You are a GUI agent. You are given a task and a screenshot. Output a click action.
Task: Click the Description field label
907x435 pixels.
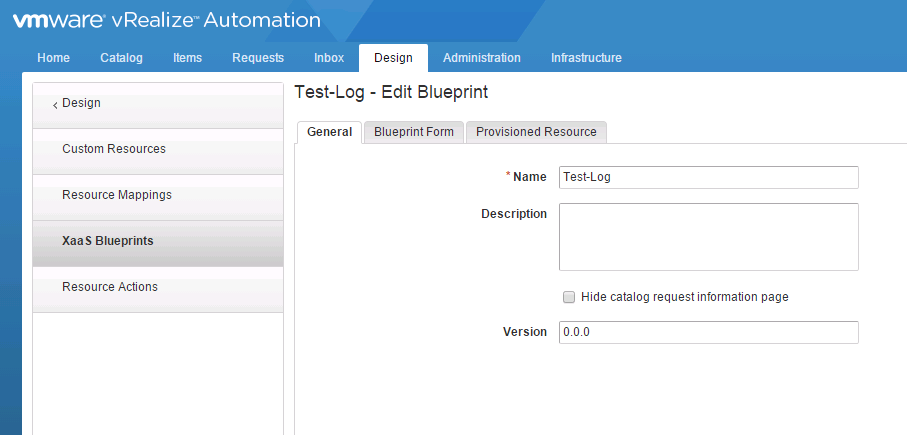[x=514, y=214]
